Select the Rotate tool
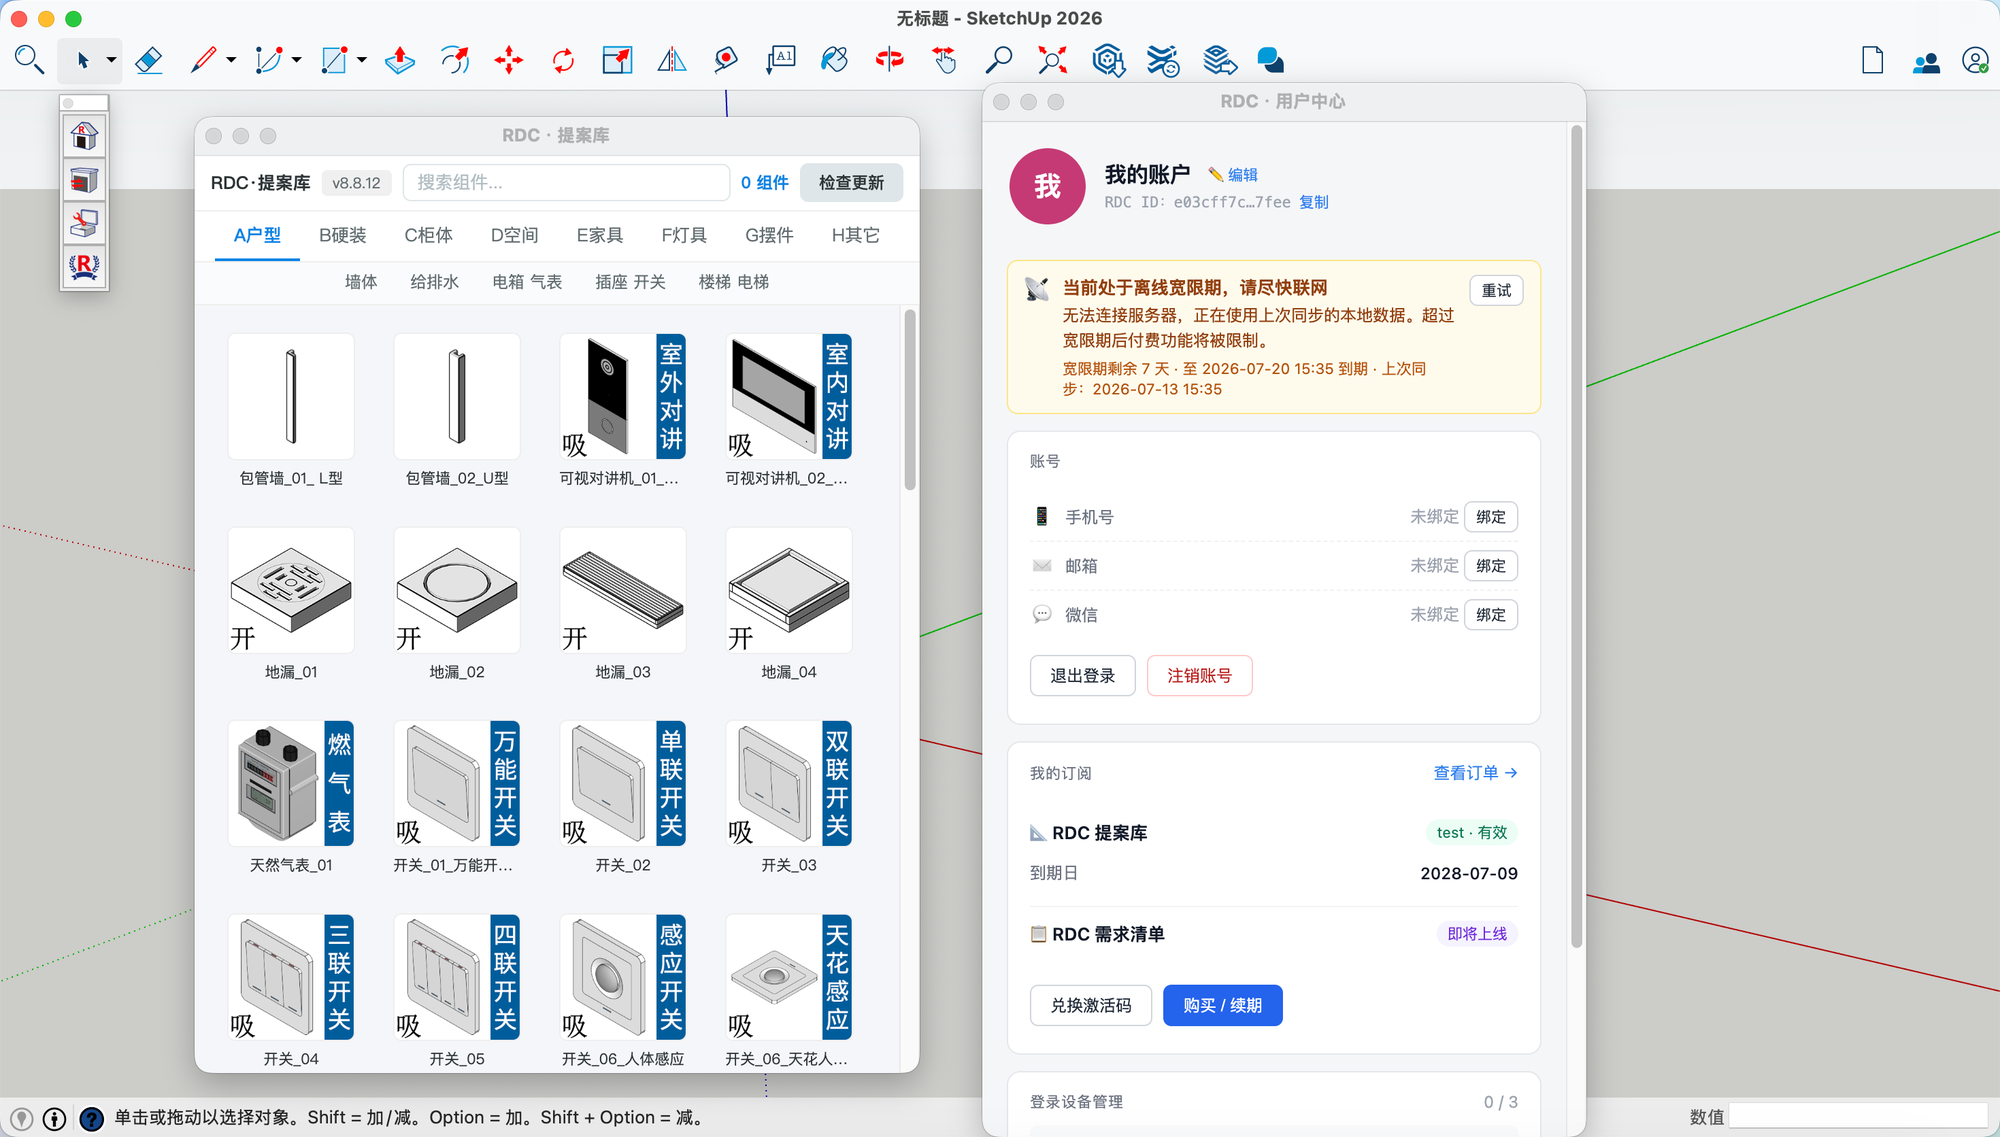 pyautogui.click(x=563, y=60)
